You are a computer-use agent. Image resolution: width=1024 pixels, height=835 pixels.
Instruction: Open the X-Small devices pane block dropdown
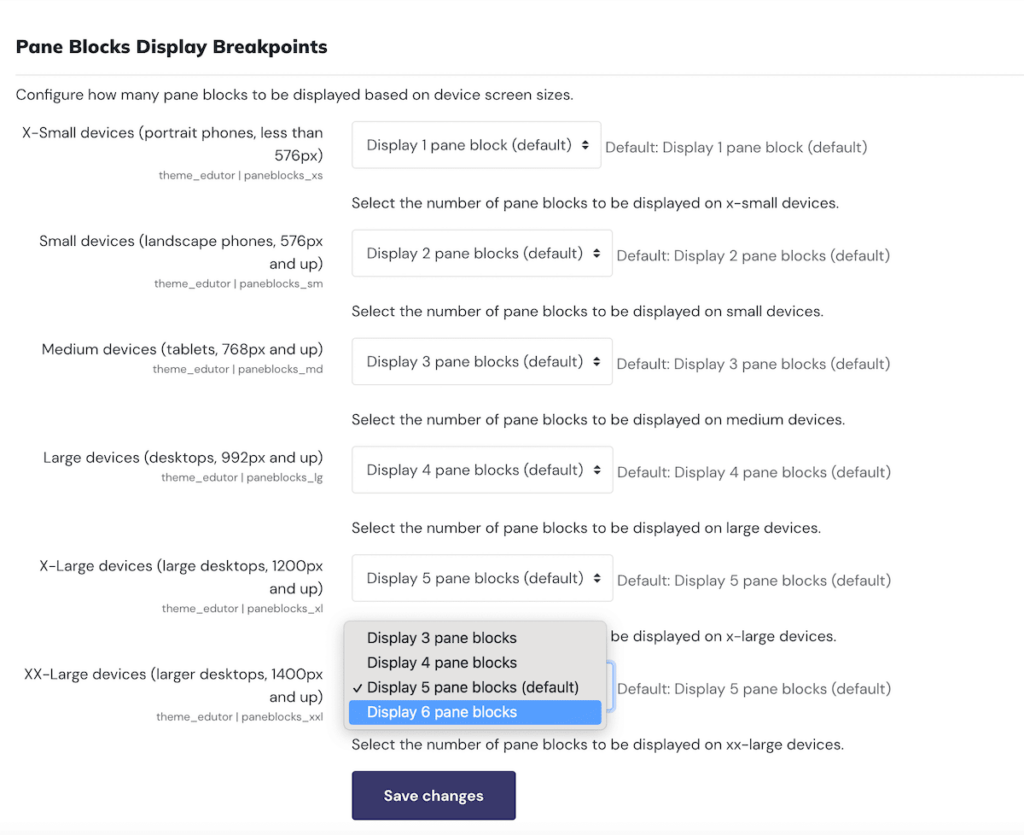point(475,144)
